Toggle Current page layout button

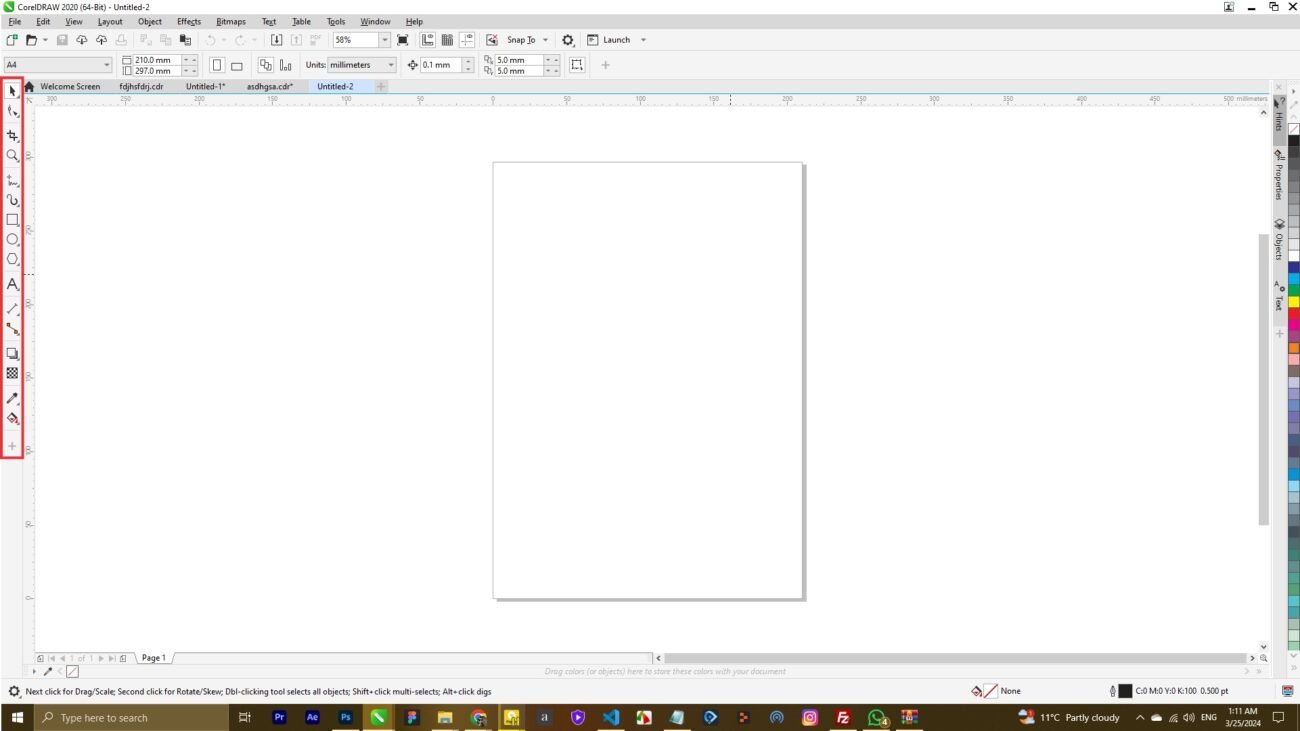[x=286, y=65]
